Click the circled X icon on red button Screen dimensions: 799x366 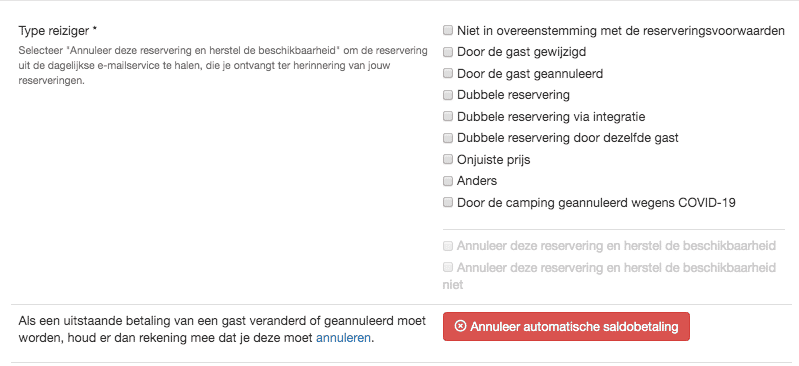(x=460, y=326)
